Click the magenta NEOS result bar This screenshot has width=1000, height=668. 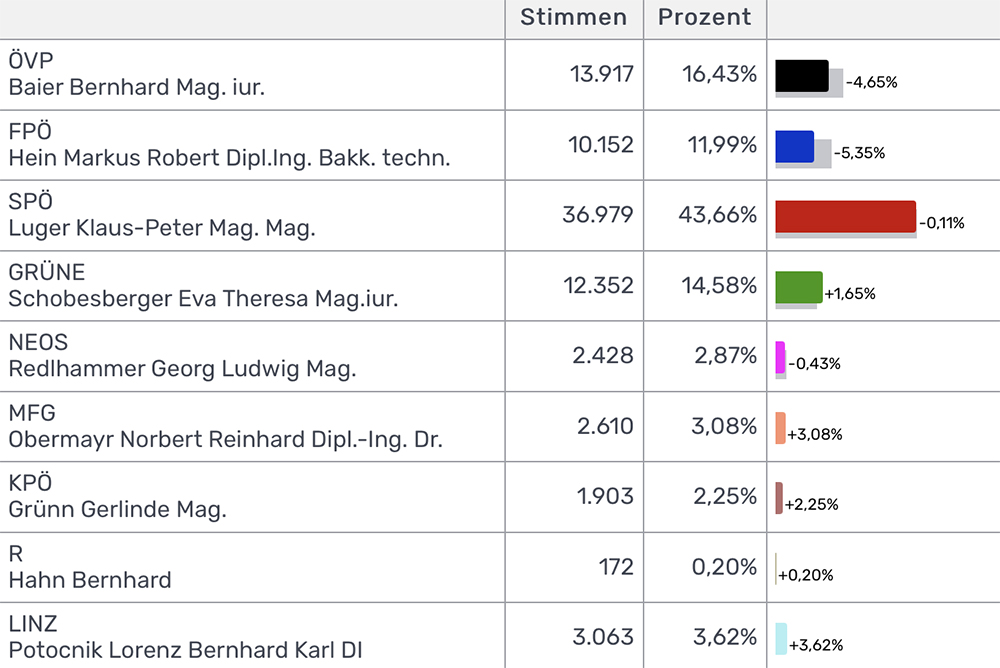pos(780,357)
